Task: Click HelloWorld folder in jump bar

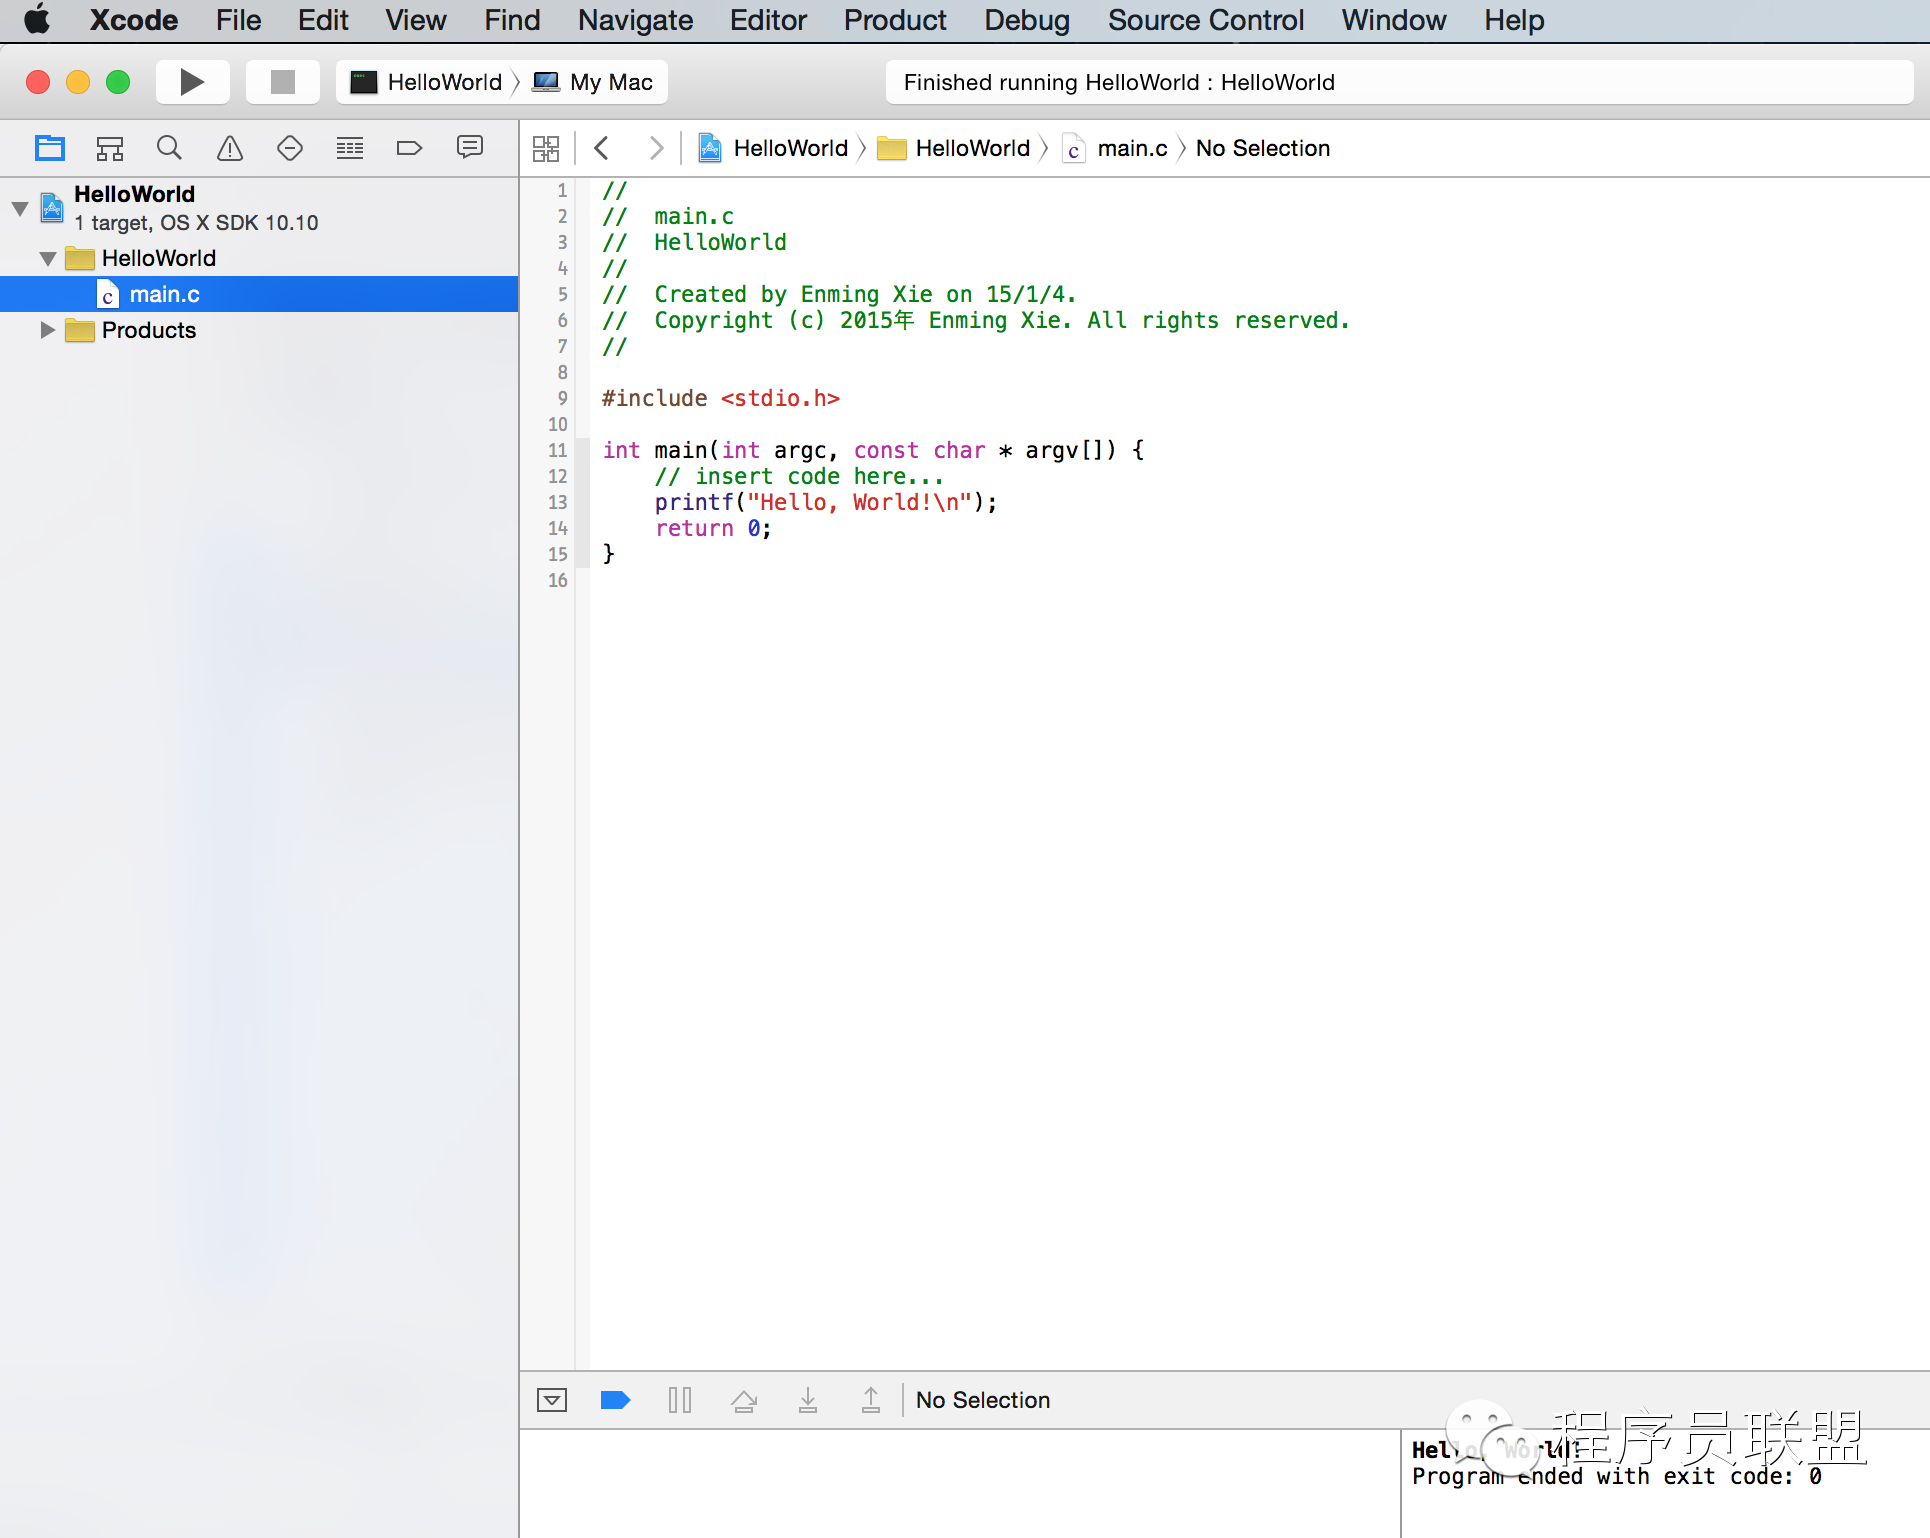Action: (953, 148)
